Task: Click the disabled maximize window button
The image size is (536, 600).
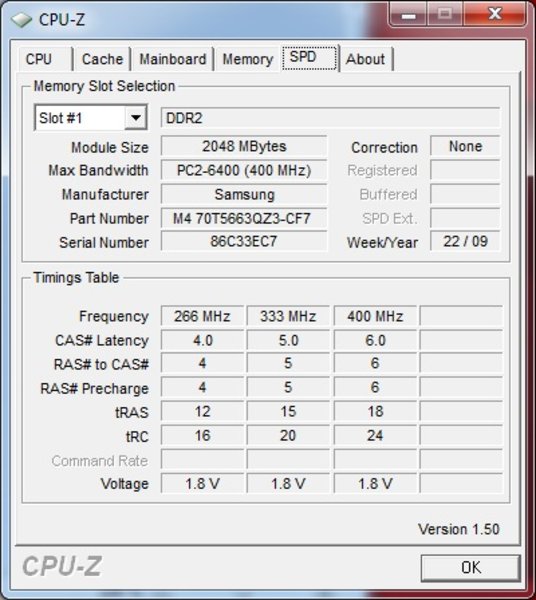Action: tap(445, 15)
